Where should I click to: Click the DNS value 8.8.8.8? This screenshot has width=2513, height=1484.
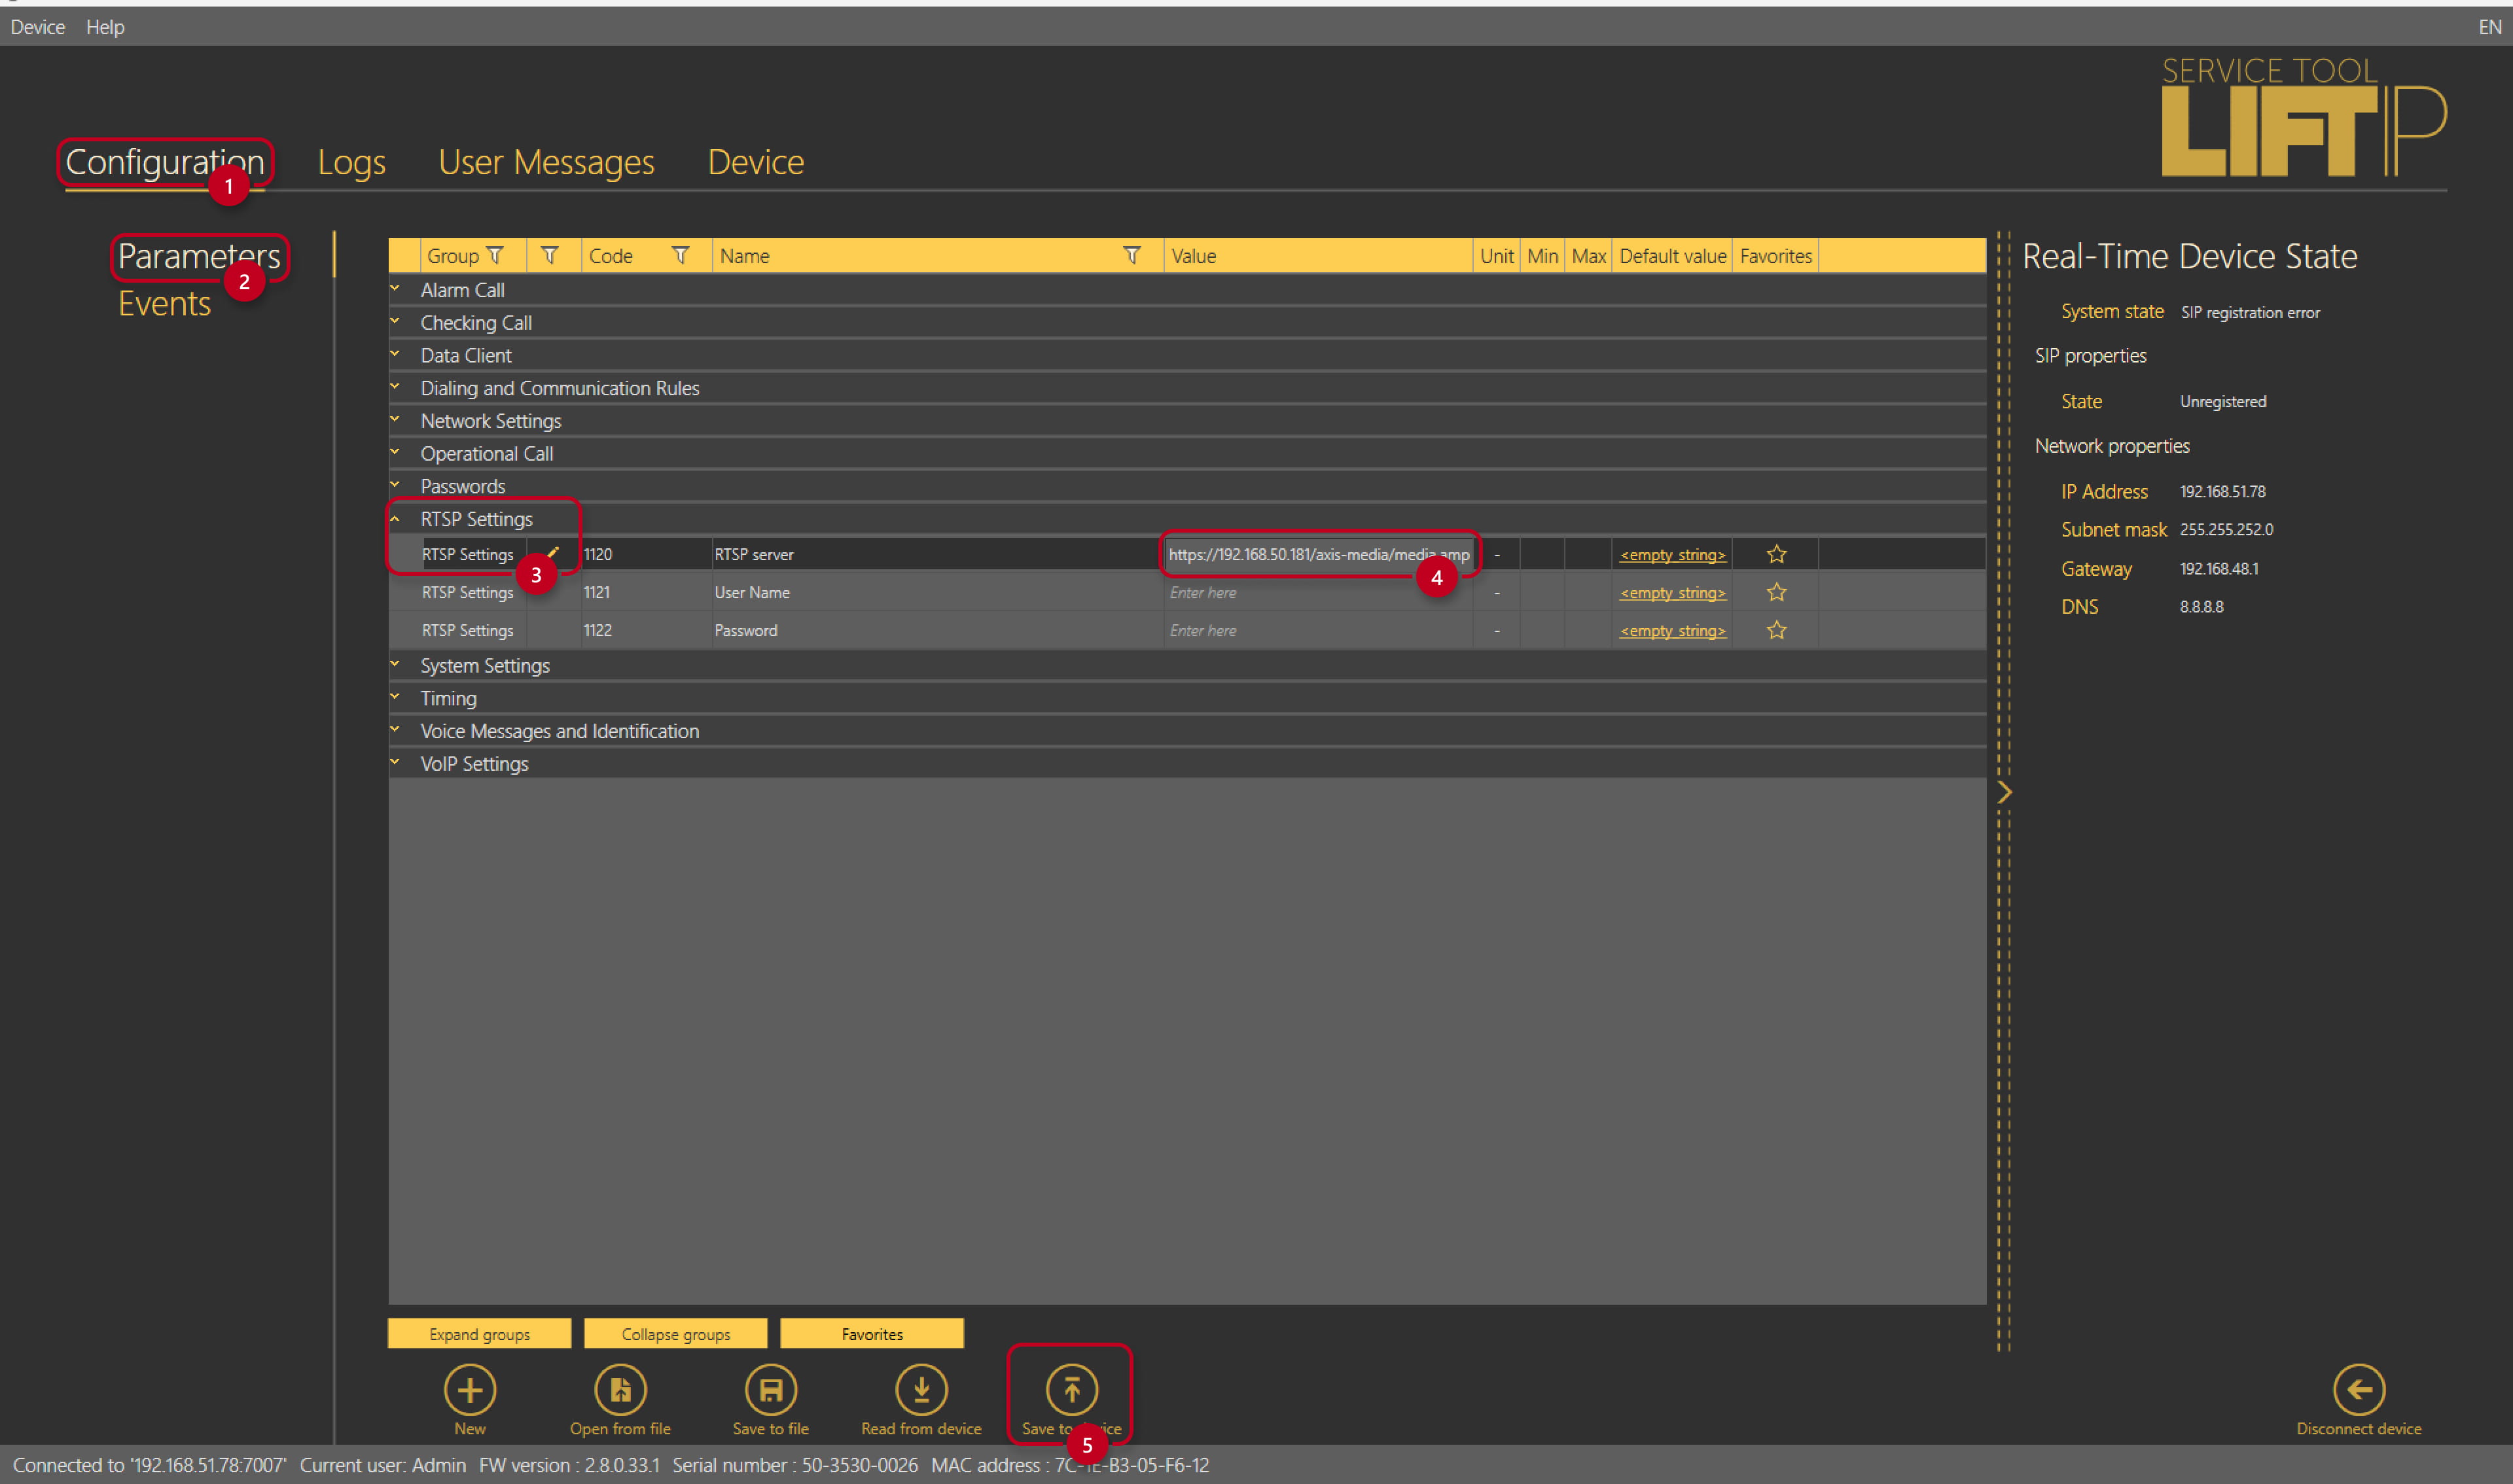coord(2201,606)
